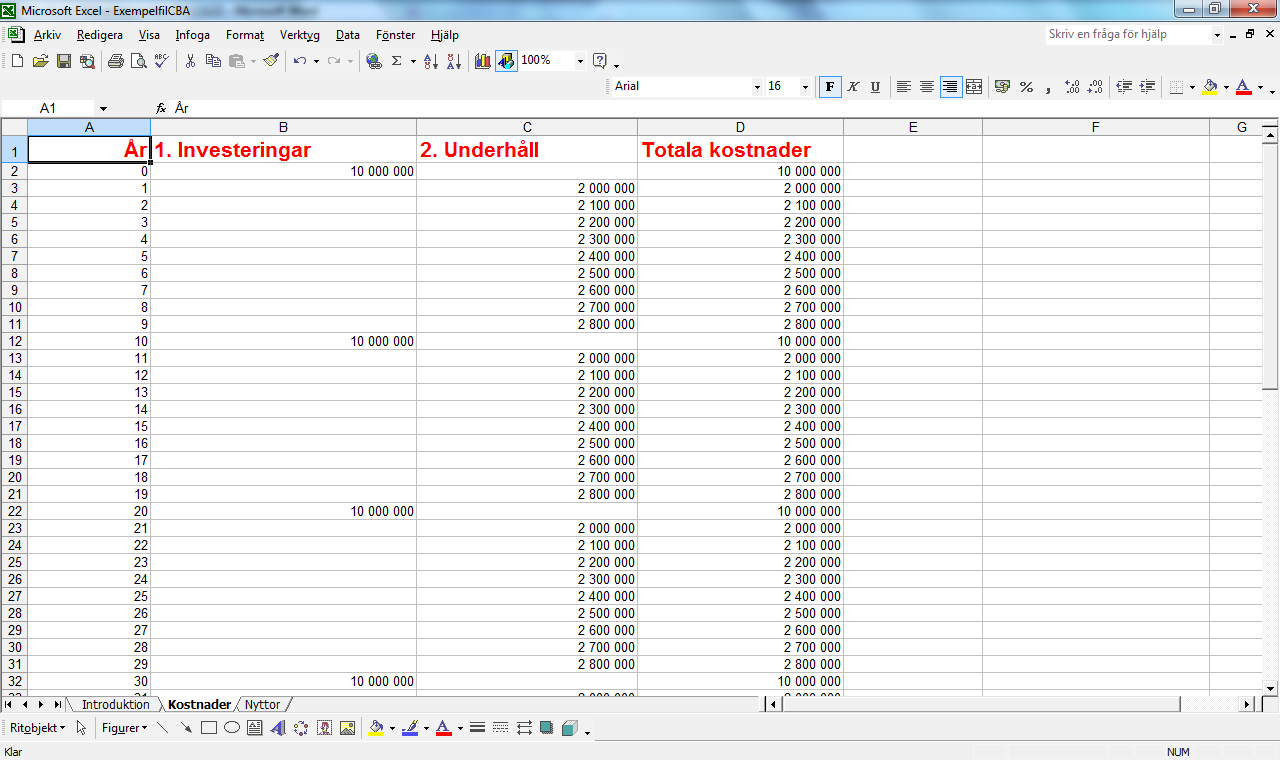Copy the selected cells
Viewport: 1280px width, 760px height.
pyautogui.click(x=213, y=61)
